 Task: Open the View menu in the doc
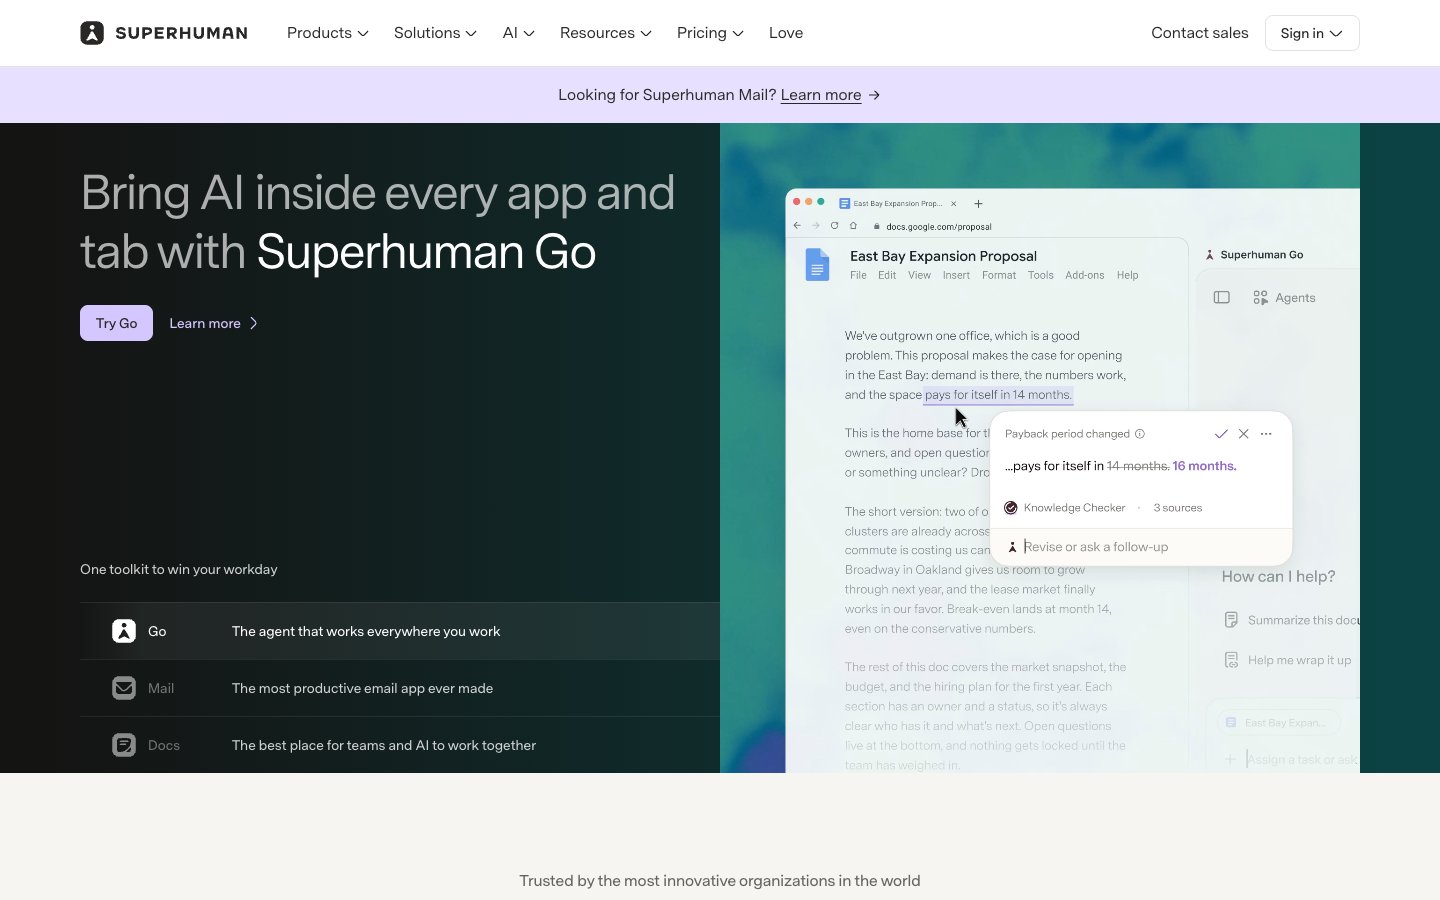(919, 275)
